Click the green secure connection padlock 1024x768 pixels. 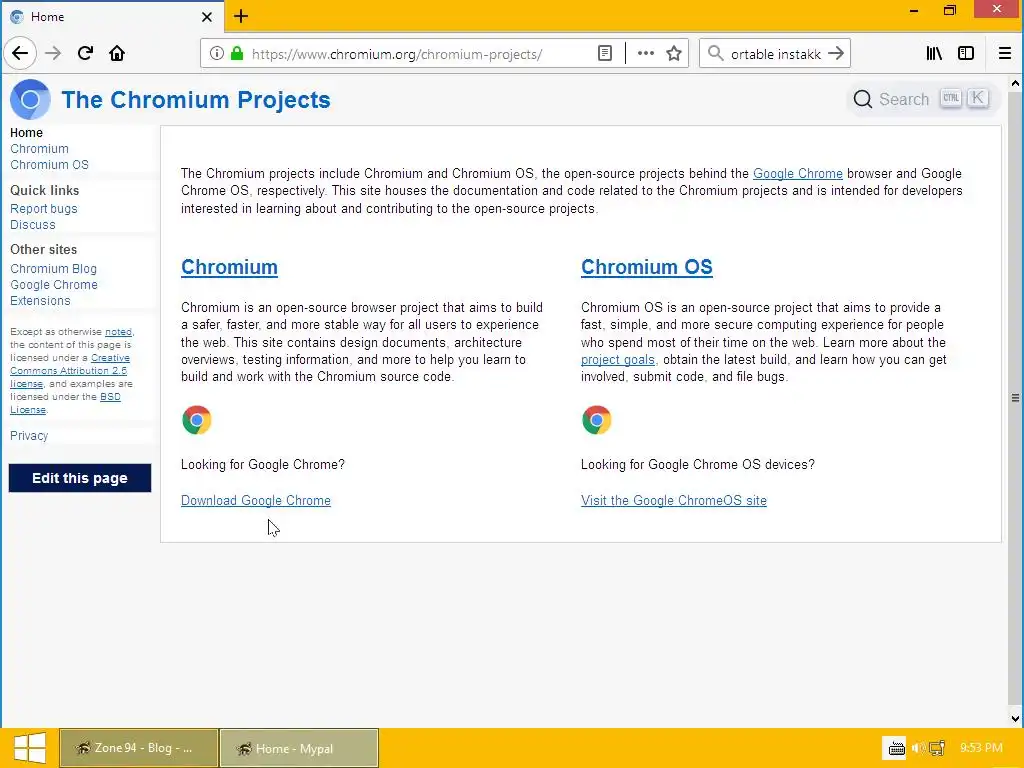236,54
